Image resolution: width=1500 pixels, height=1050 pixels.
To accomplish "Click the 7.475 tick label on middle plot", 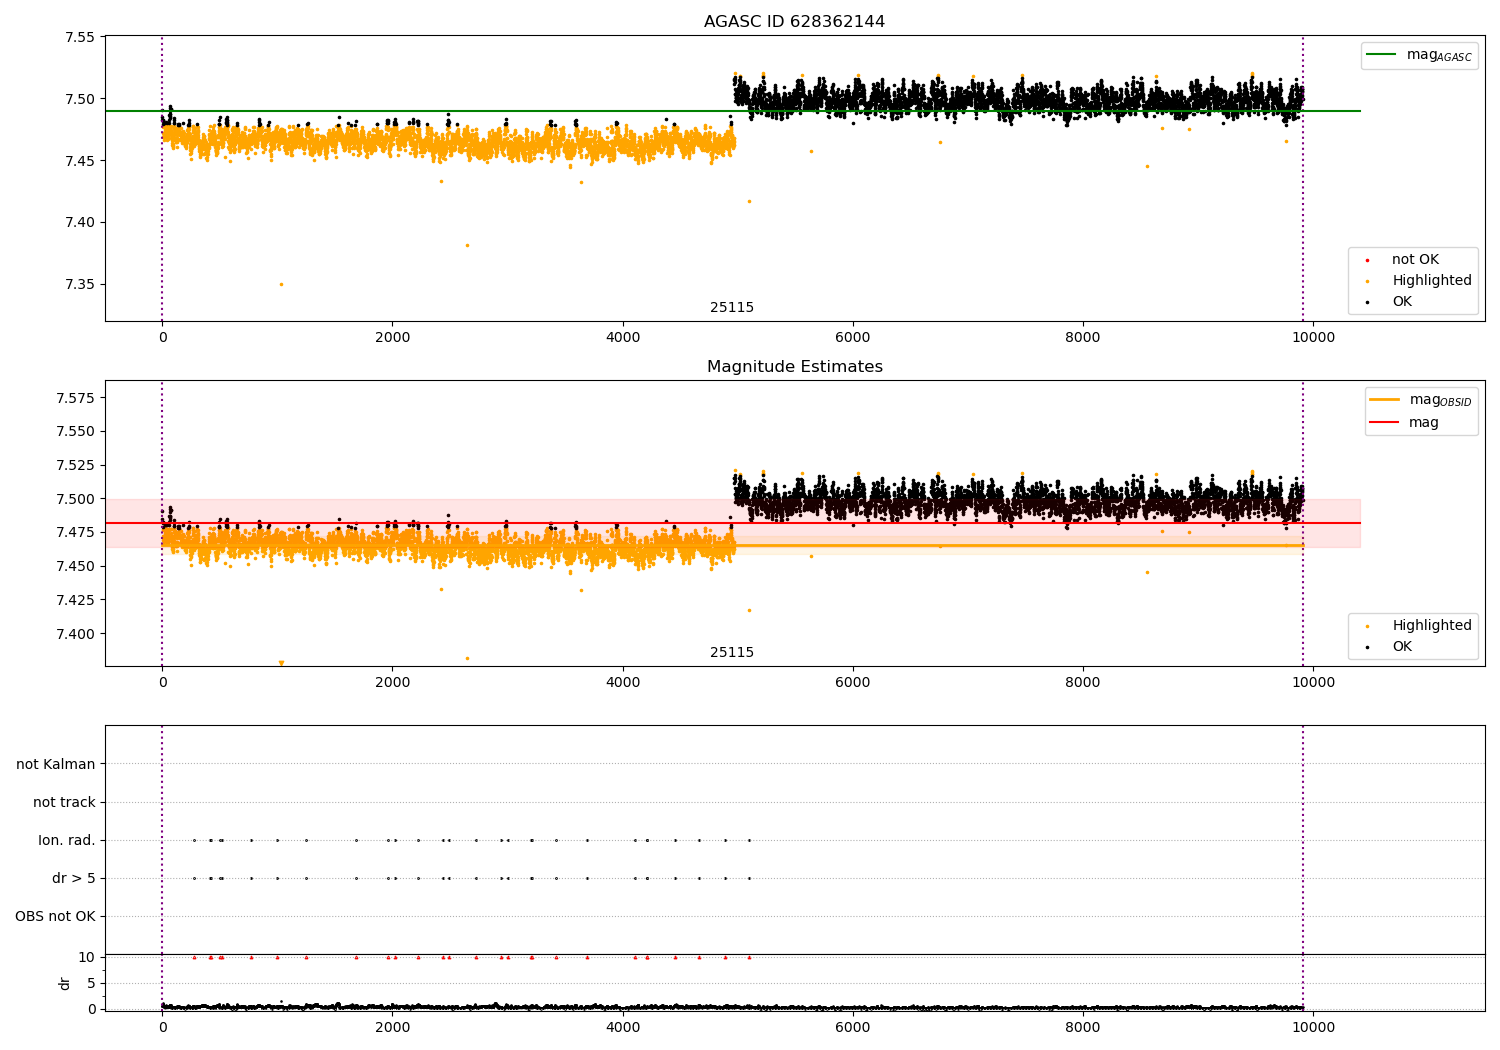I will (x=76, y=533).
